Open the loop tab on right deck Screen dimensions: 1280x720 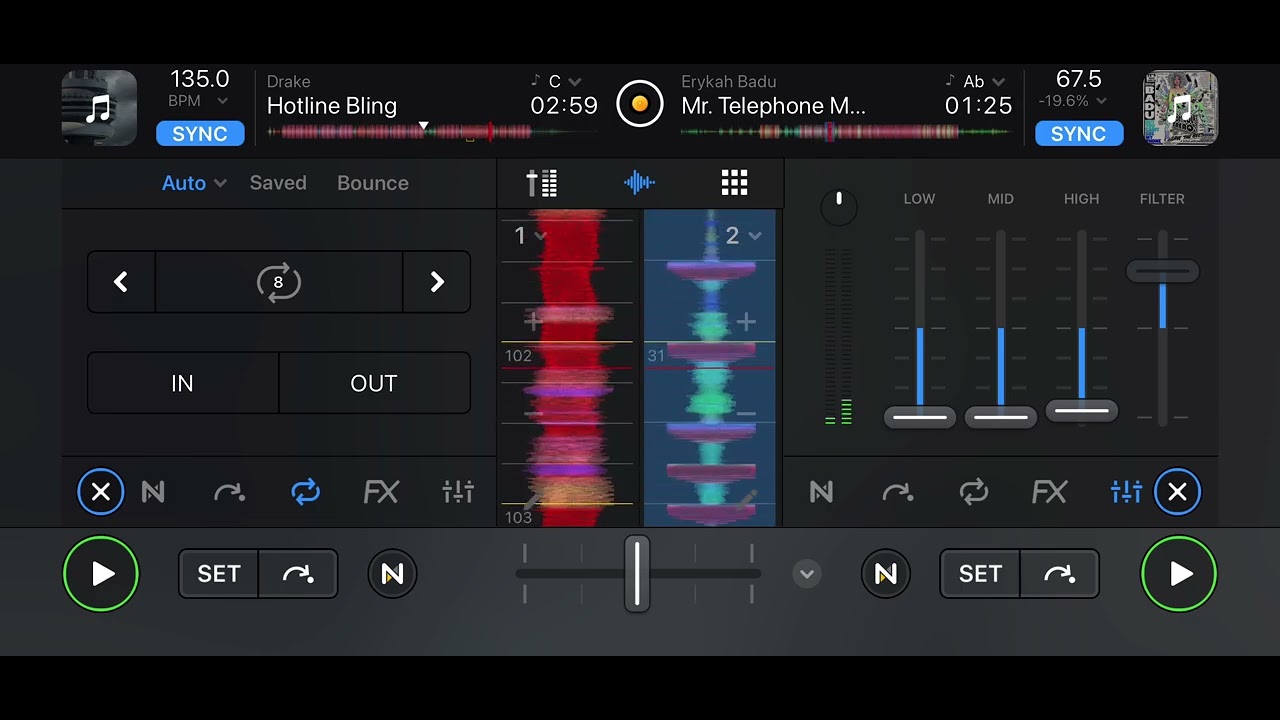[973, 492]
